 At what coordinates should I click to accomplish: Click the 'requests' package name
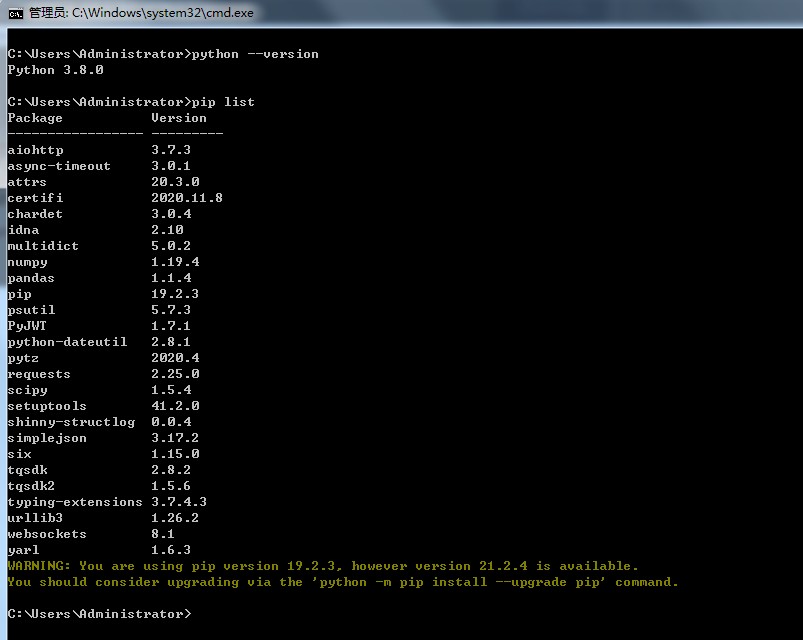[x=39, y=374]
